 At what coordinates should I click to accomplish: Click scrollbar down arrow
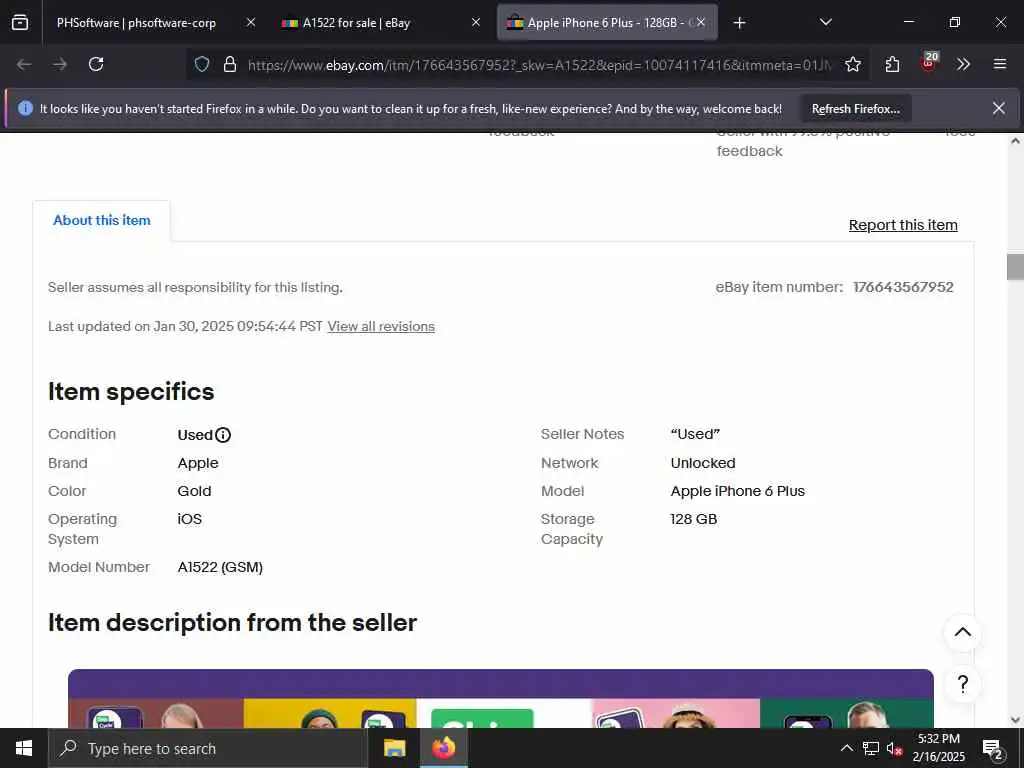(x=1015, y=720)
